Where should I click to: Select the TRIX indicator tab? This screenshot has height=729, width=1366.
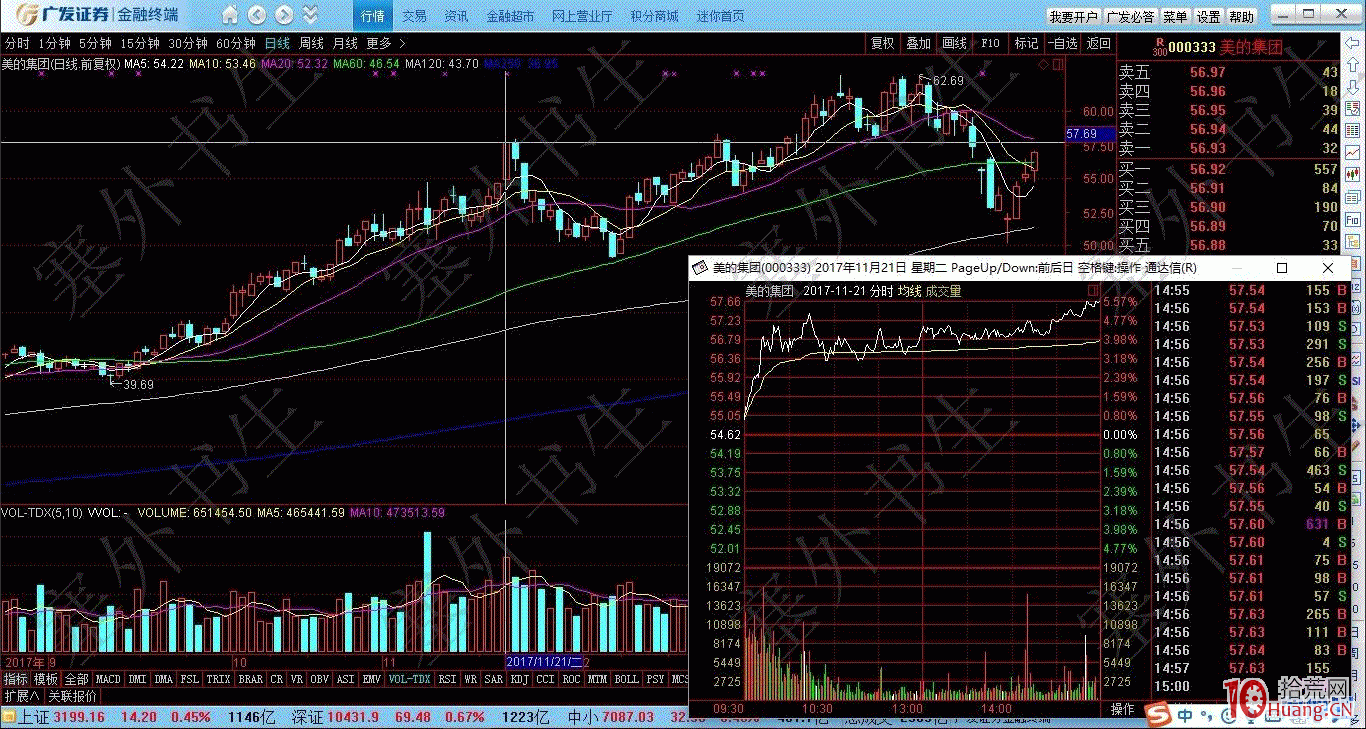(x=218, y=679)
